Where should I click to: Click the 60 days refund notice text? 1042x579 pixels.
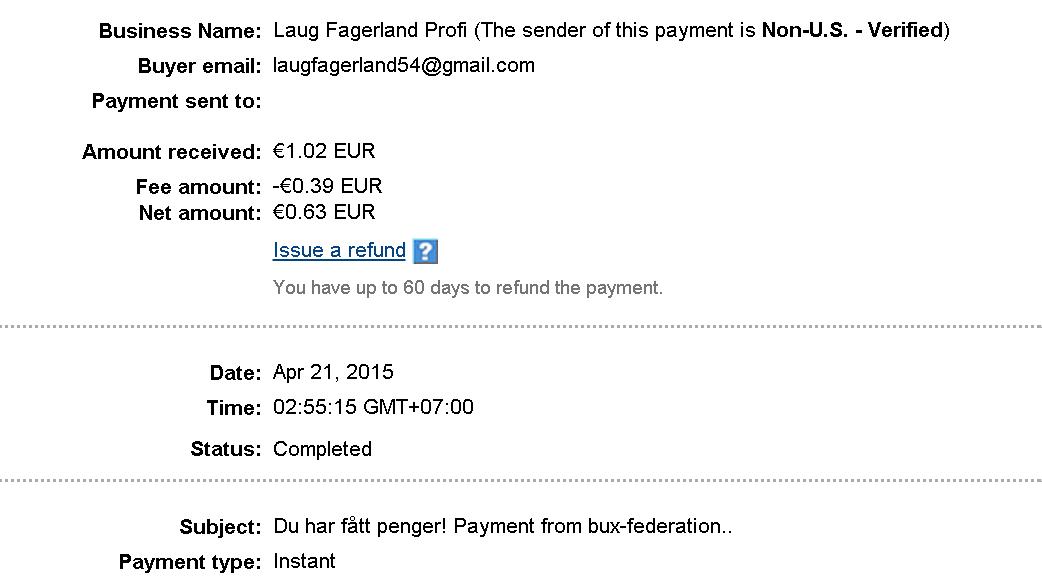tap(467, 288)
